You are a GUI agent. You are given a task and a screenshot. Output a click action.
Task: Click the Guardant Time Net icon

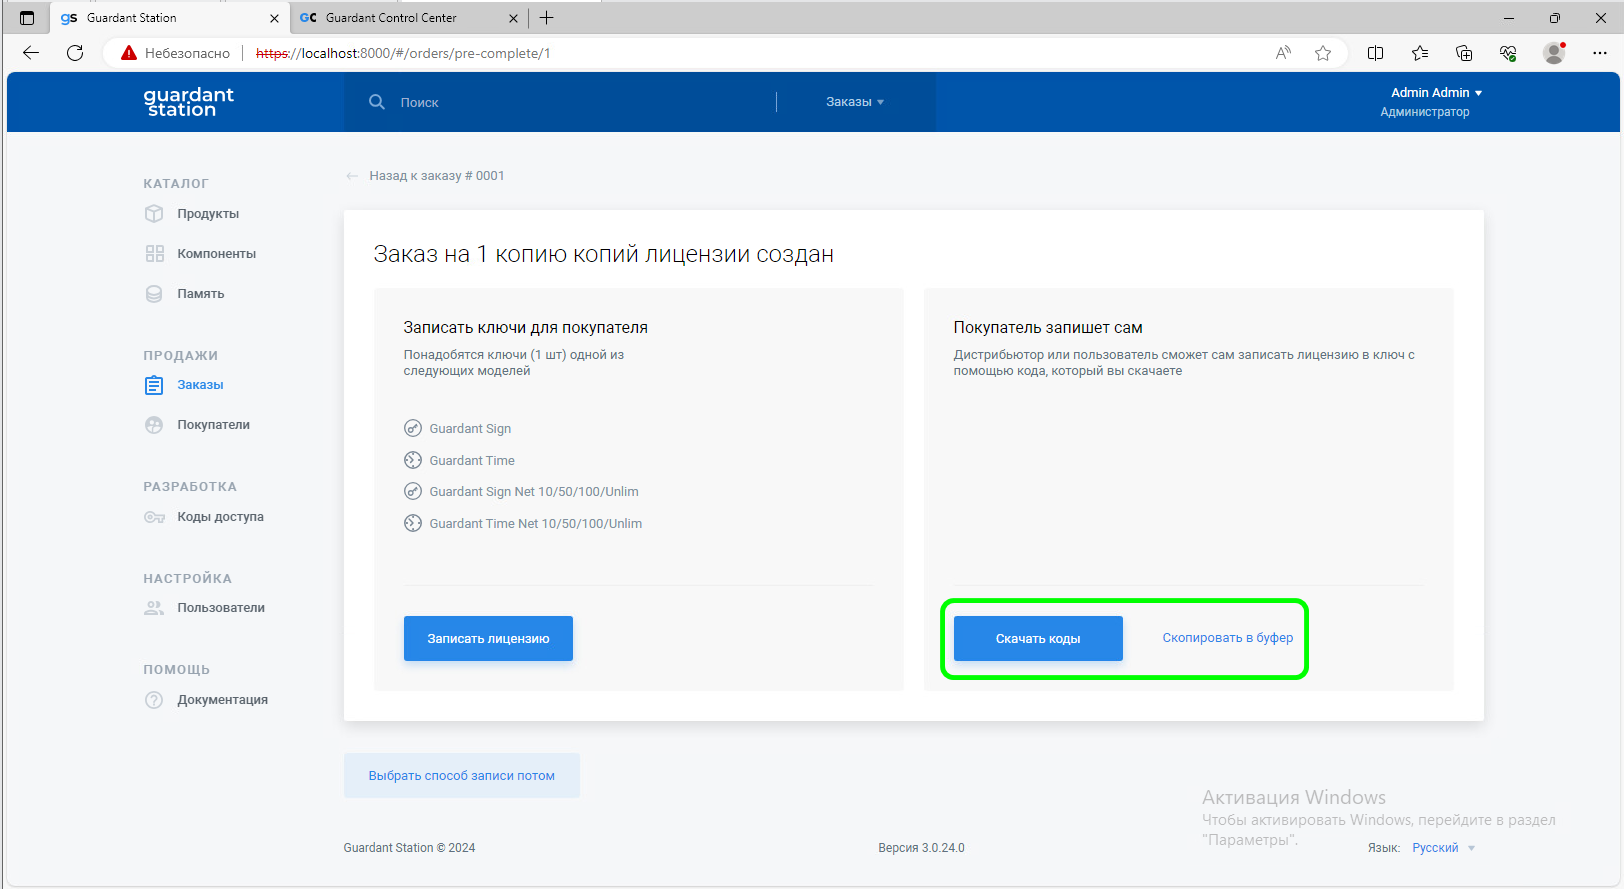[x=413, y=524]
